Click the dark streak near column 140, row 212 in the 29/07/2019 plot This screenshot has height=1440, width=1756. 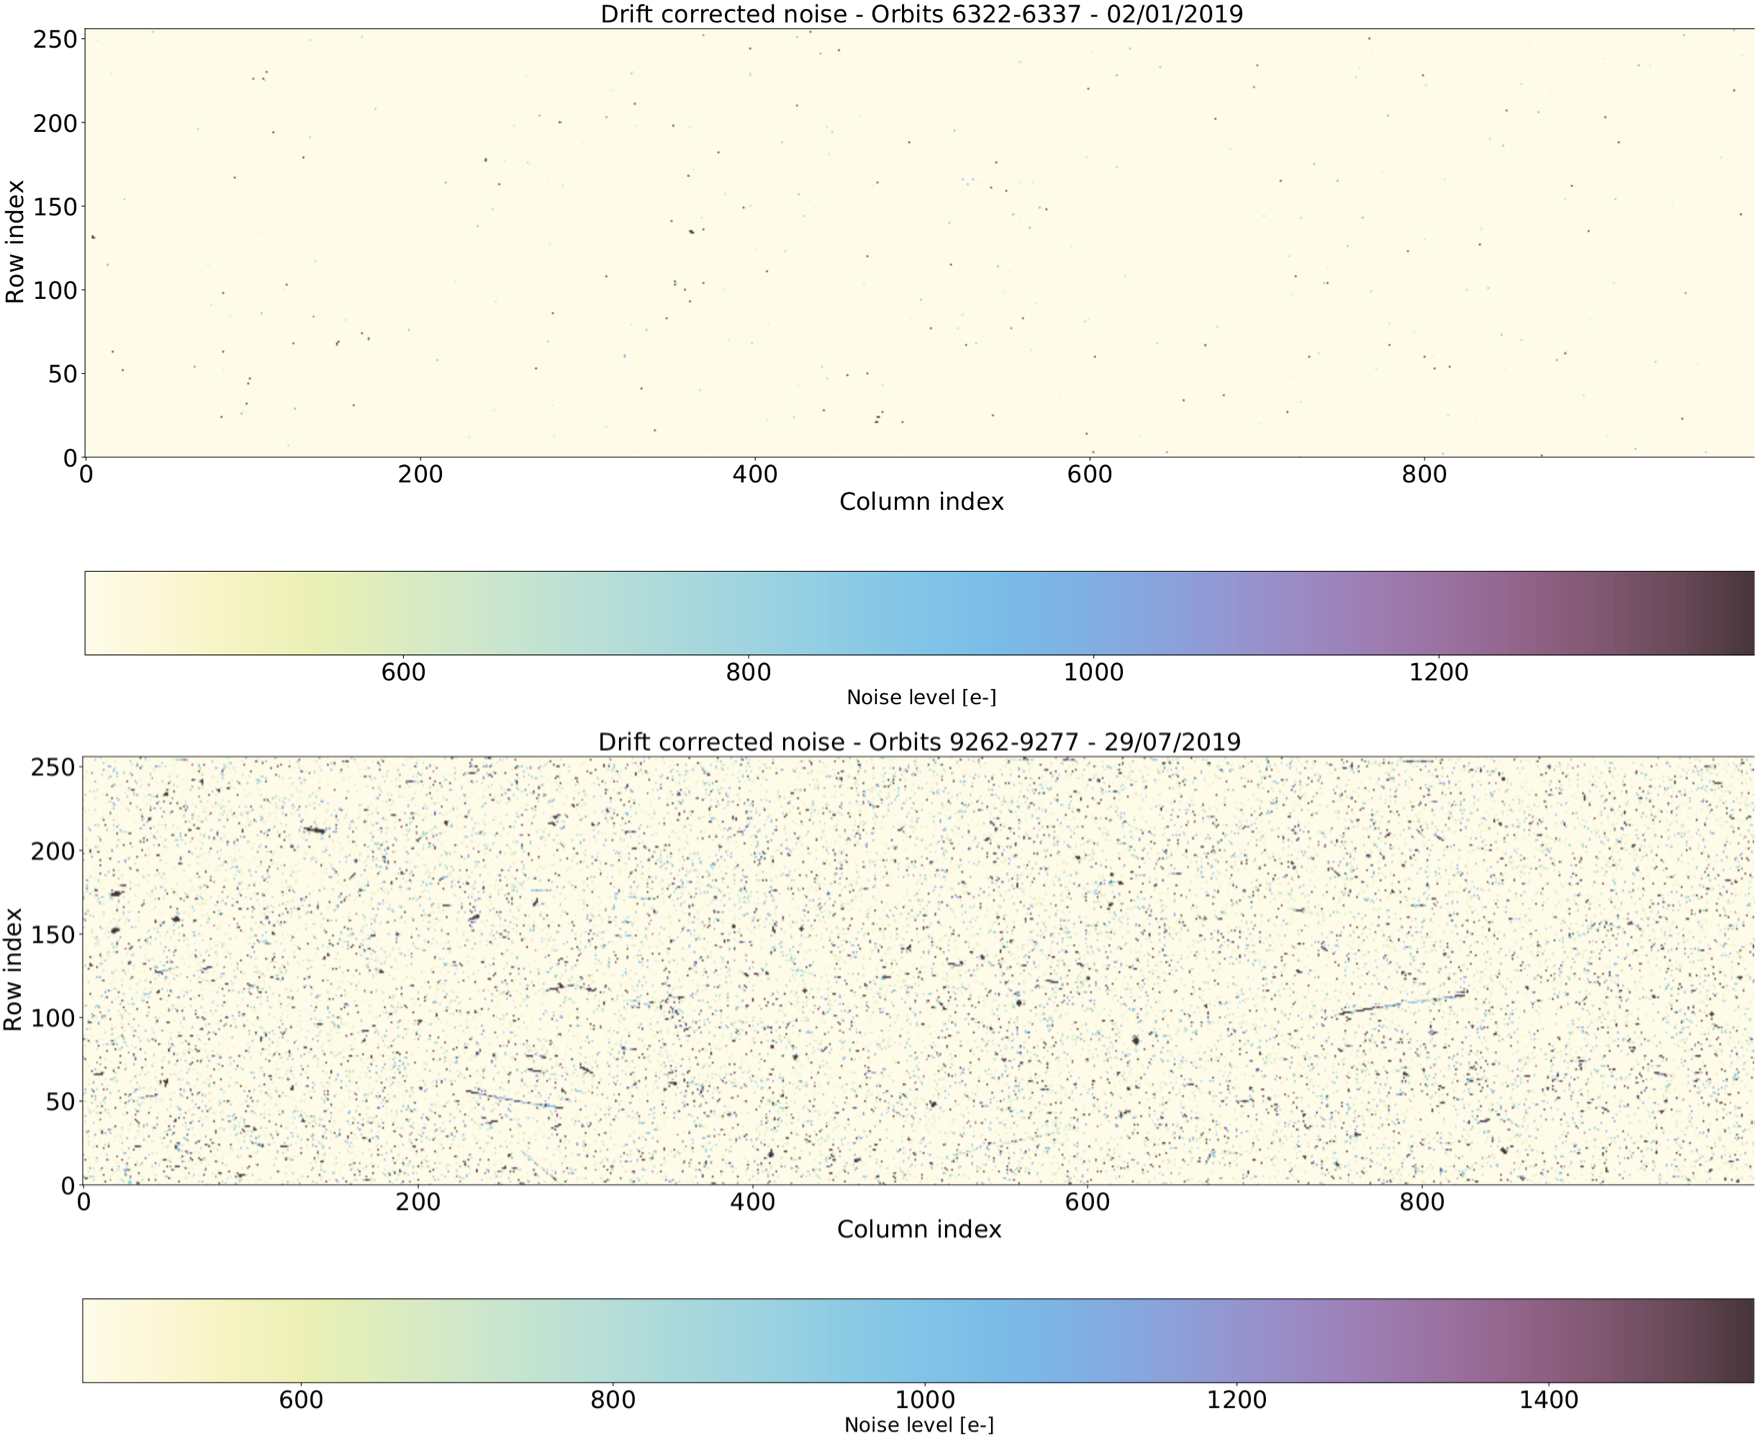pyautogui.click(x=315, y=830)
